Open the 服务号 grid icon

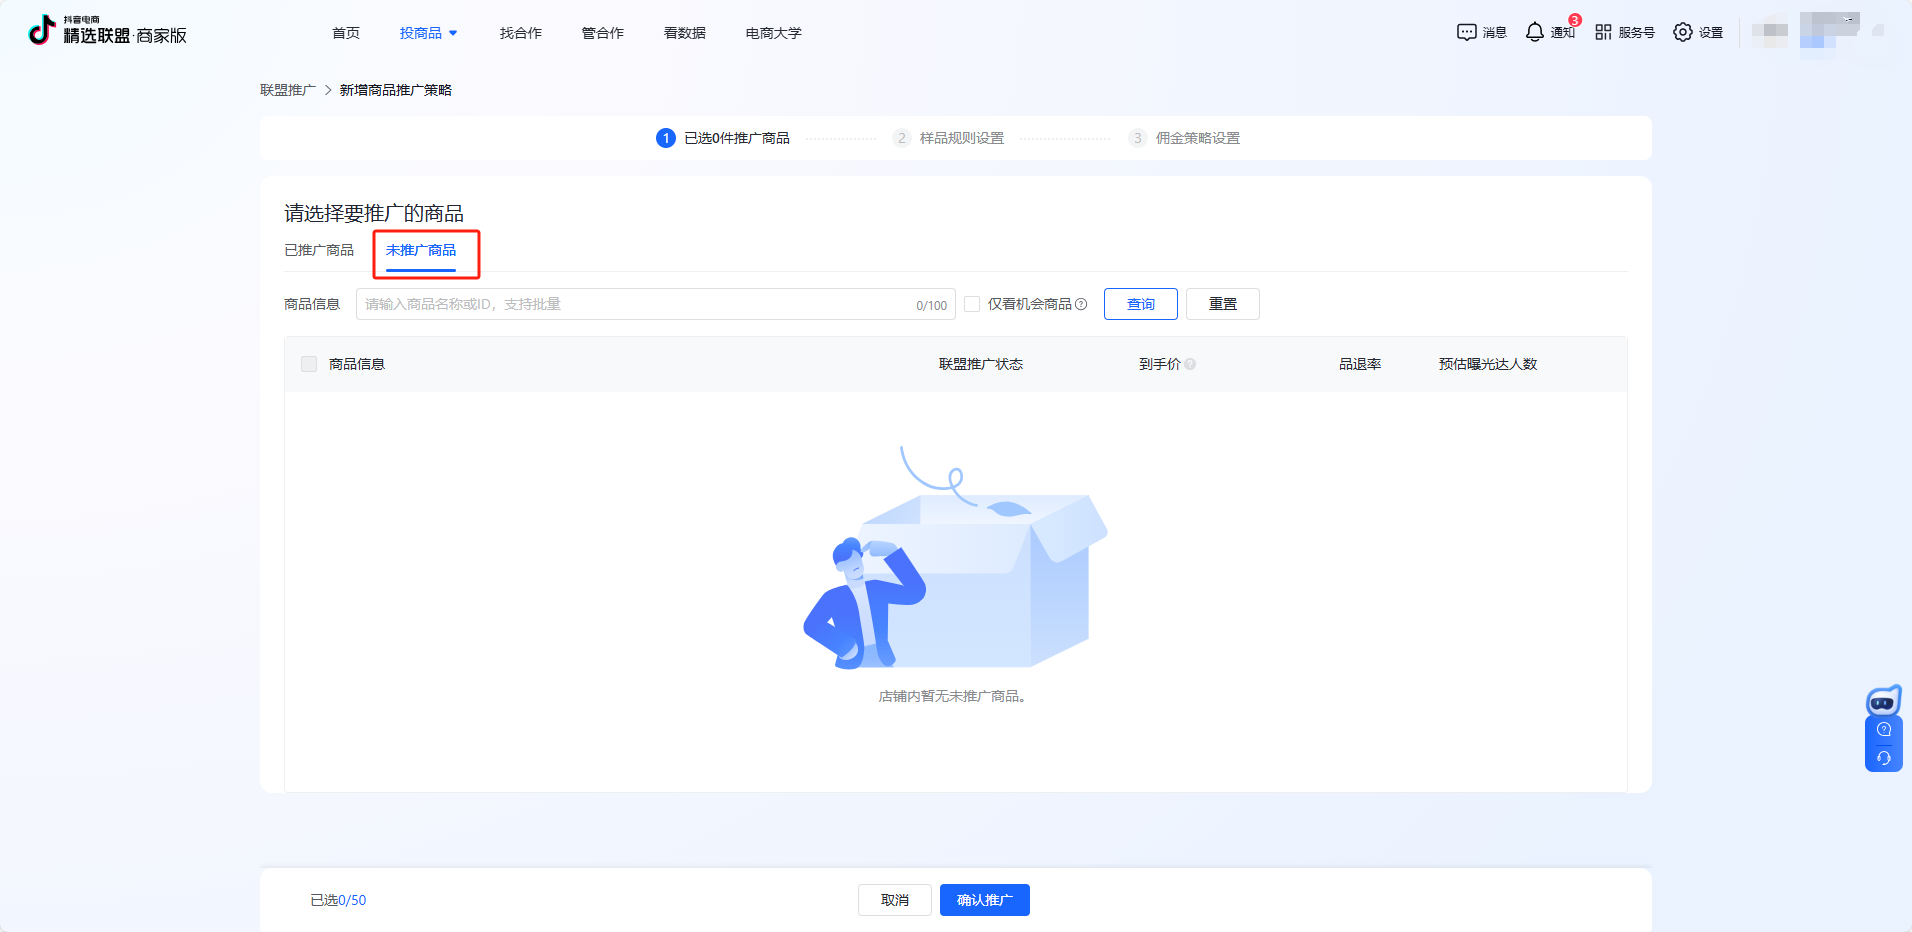(x=1603, y=32)
